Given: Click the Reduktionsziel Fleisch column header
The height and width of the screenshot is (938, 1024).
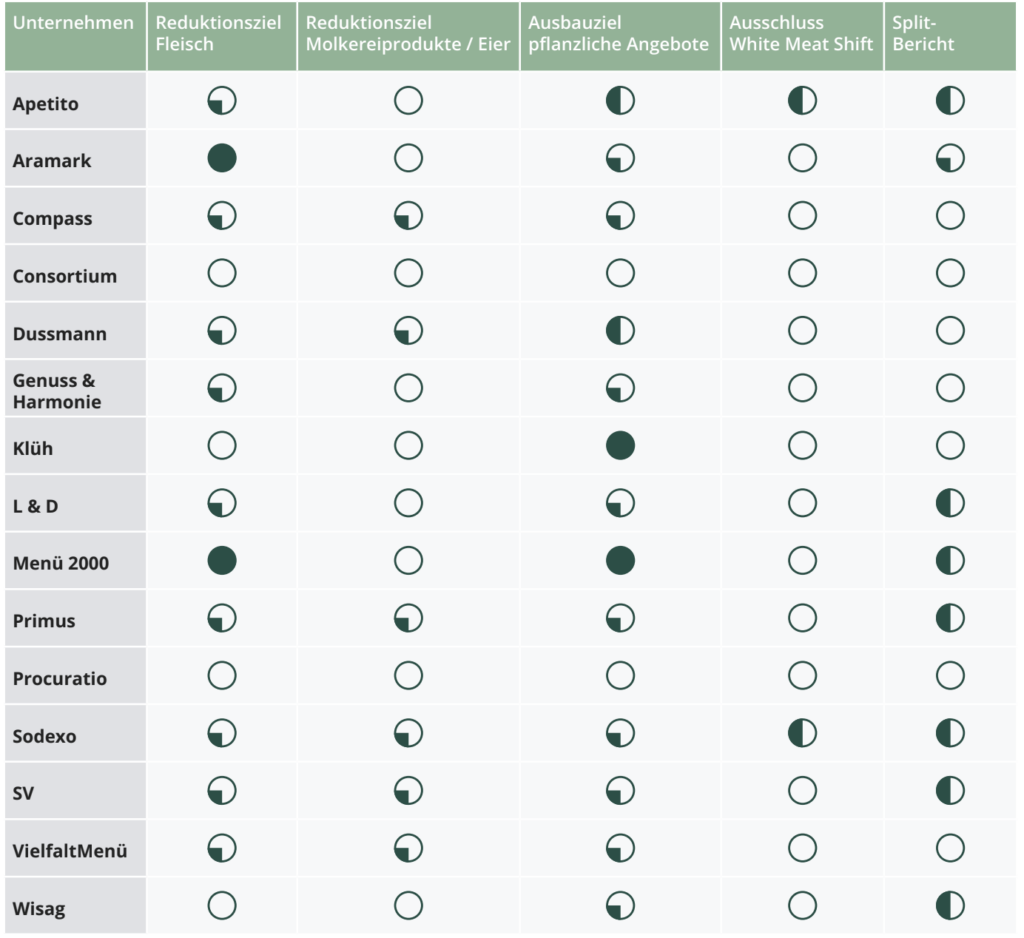Looking at the screenshot, I should coord(222,35).
